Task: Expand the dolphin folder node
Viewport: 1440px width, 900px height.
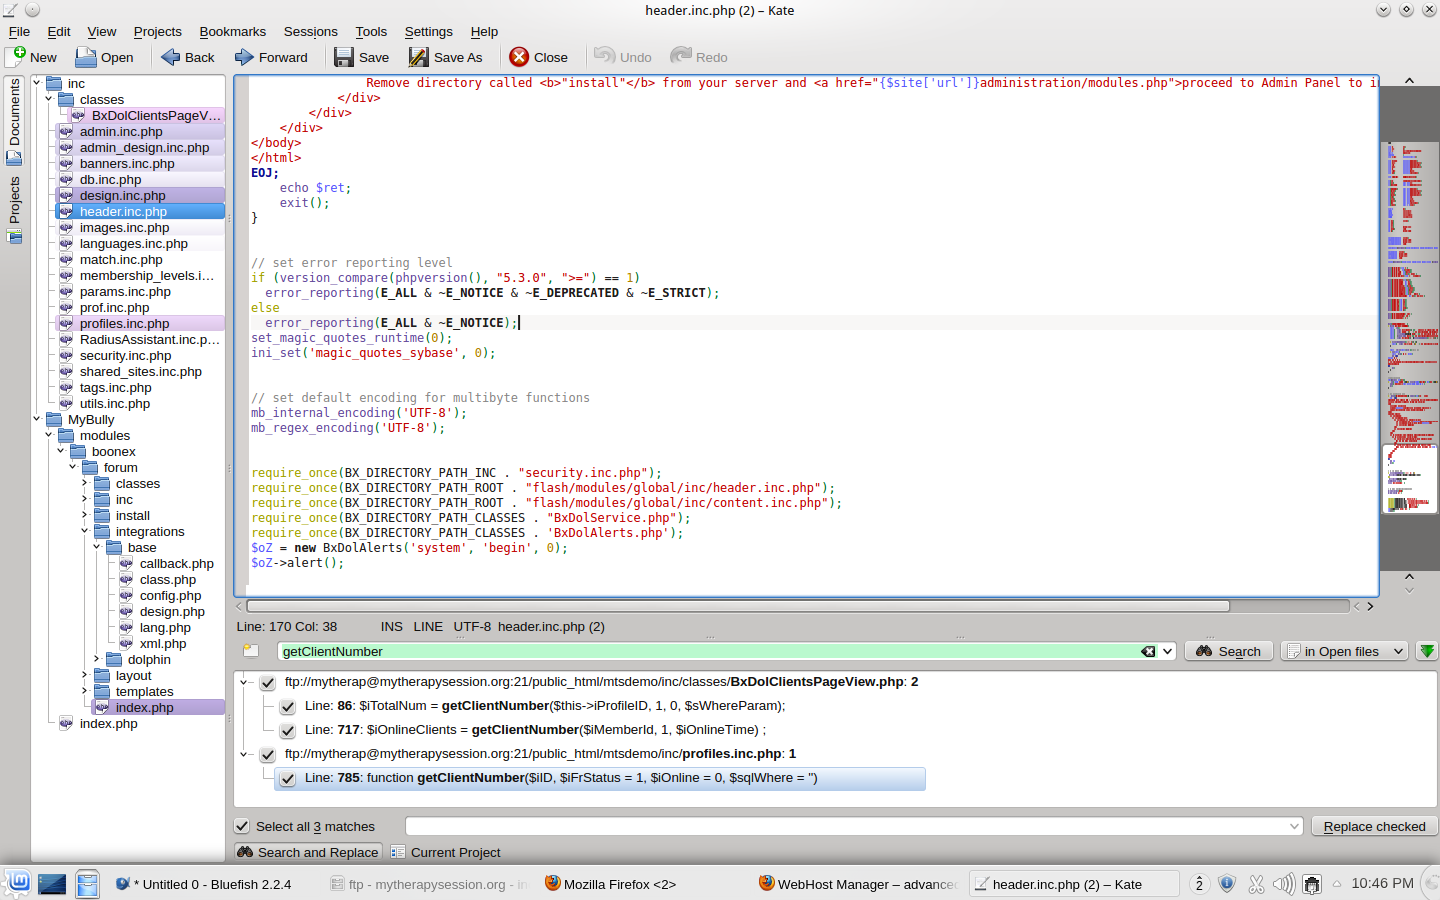Action: coord(97,660)
